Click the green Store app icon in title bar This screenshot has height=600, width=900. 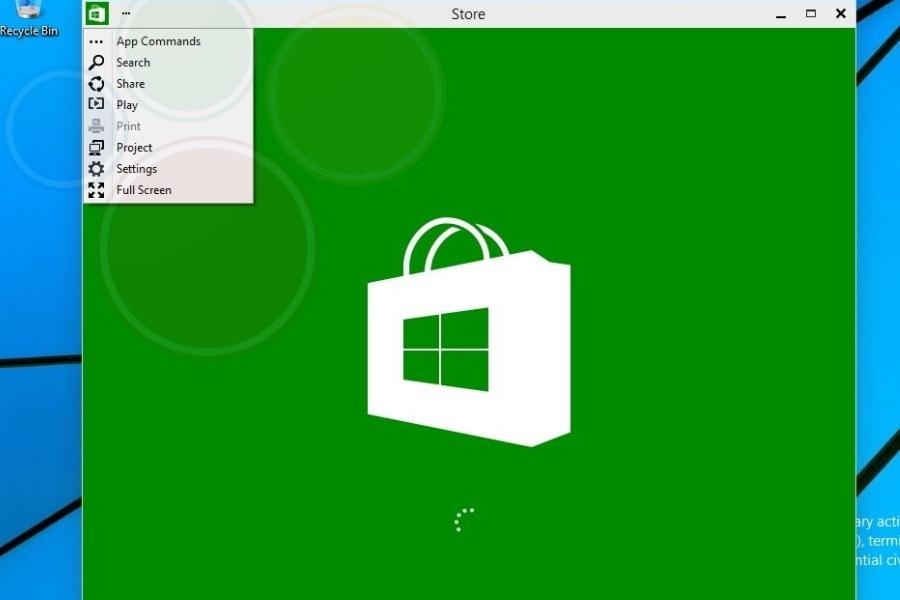pos(97,14)
